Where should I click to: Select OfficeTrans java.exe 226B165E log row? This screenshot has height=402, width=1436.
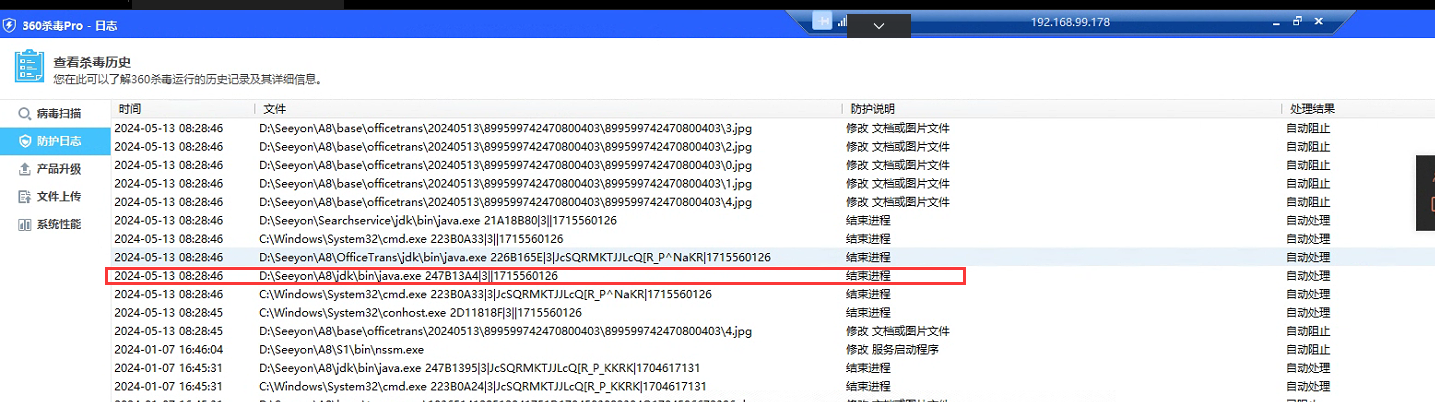773,257
